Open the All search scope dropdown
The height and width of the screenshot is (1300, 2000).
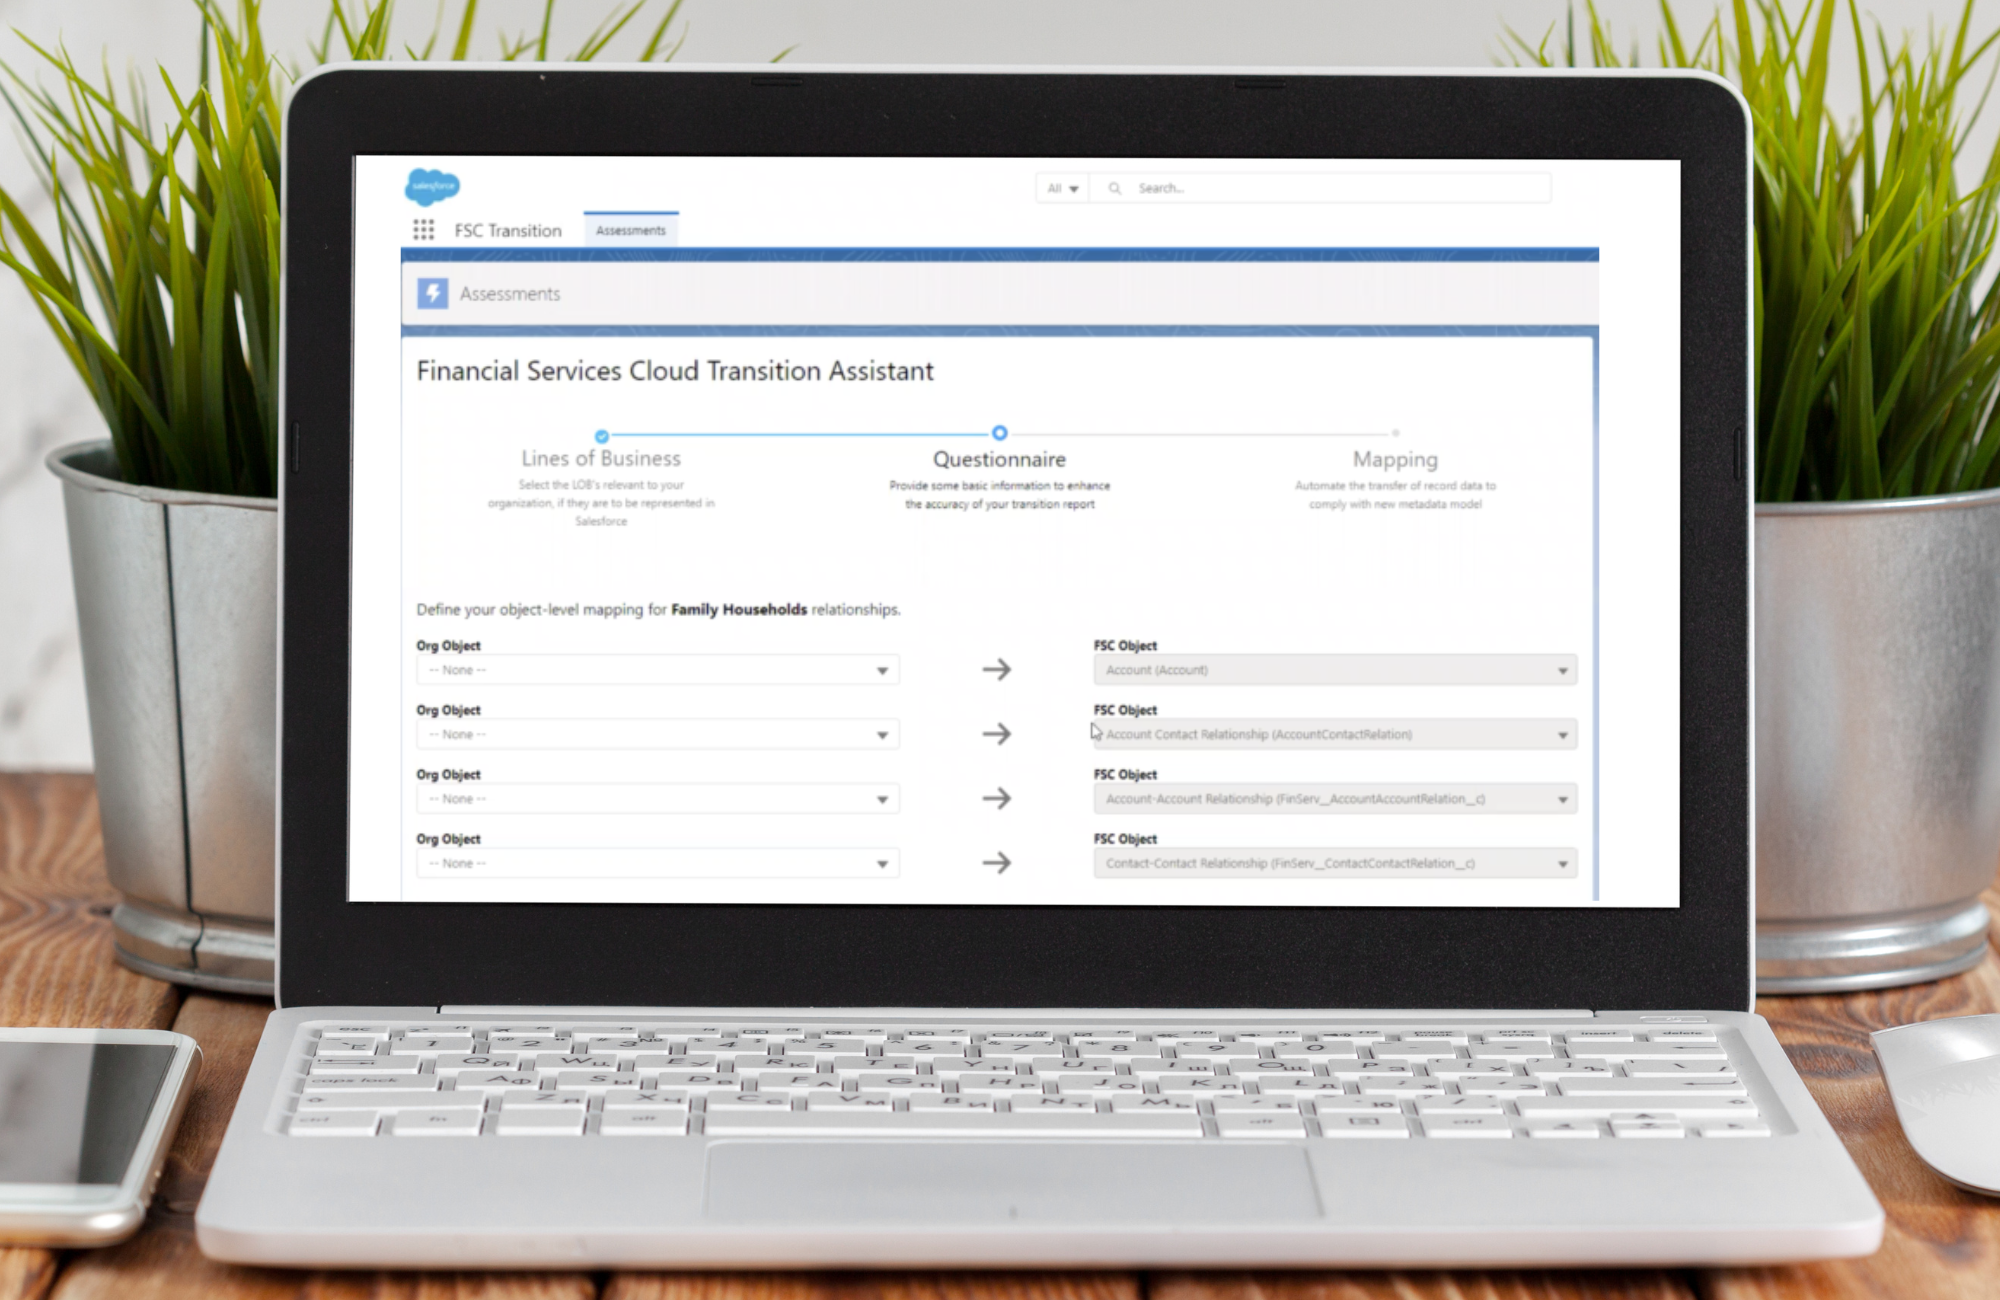(x=1062, y=188)
